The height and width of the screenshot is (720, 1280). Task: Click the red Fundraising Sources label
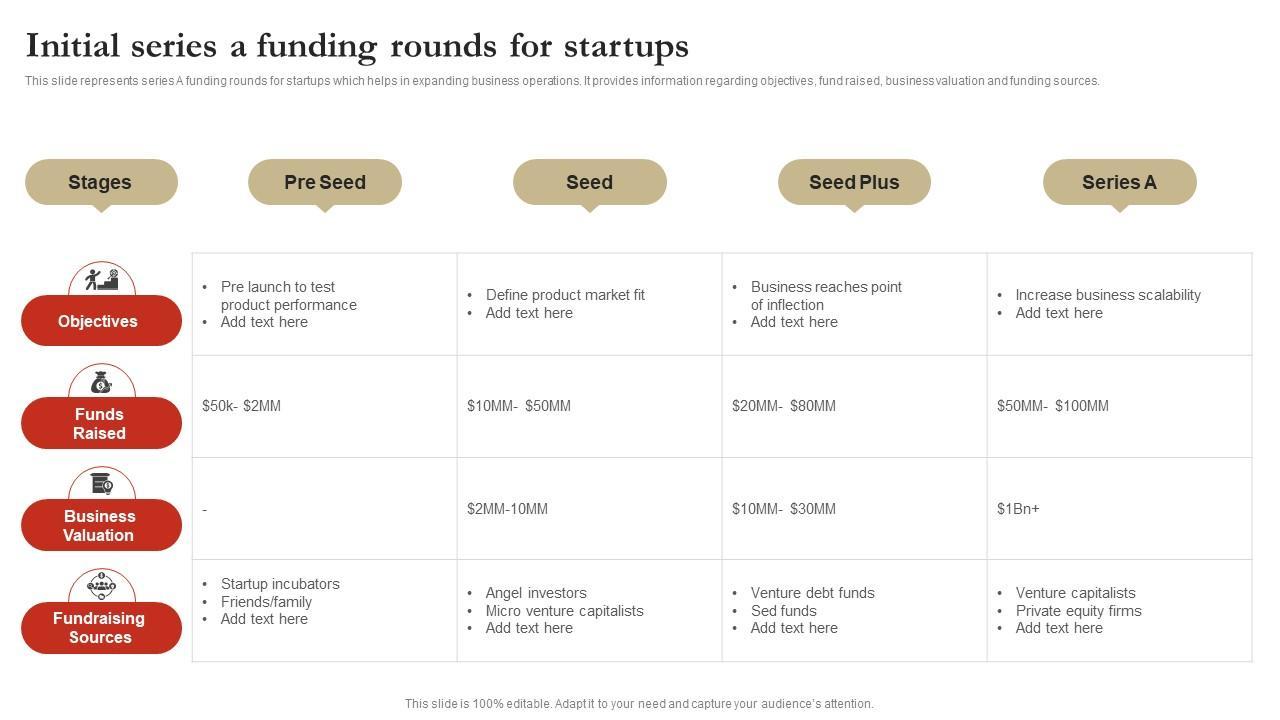(x=101, y=628)
